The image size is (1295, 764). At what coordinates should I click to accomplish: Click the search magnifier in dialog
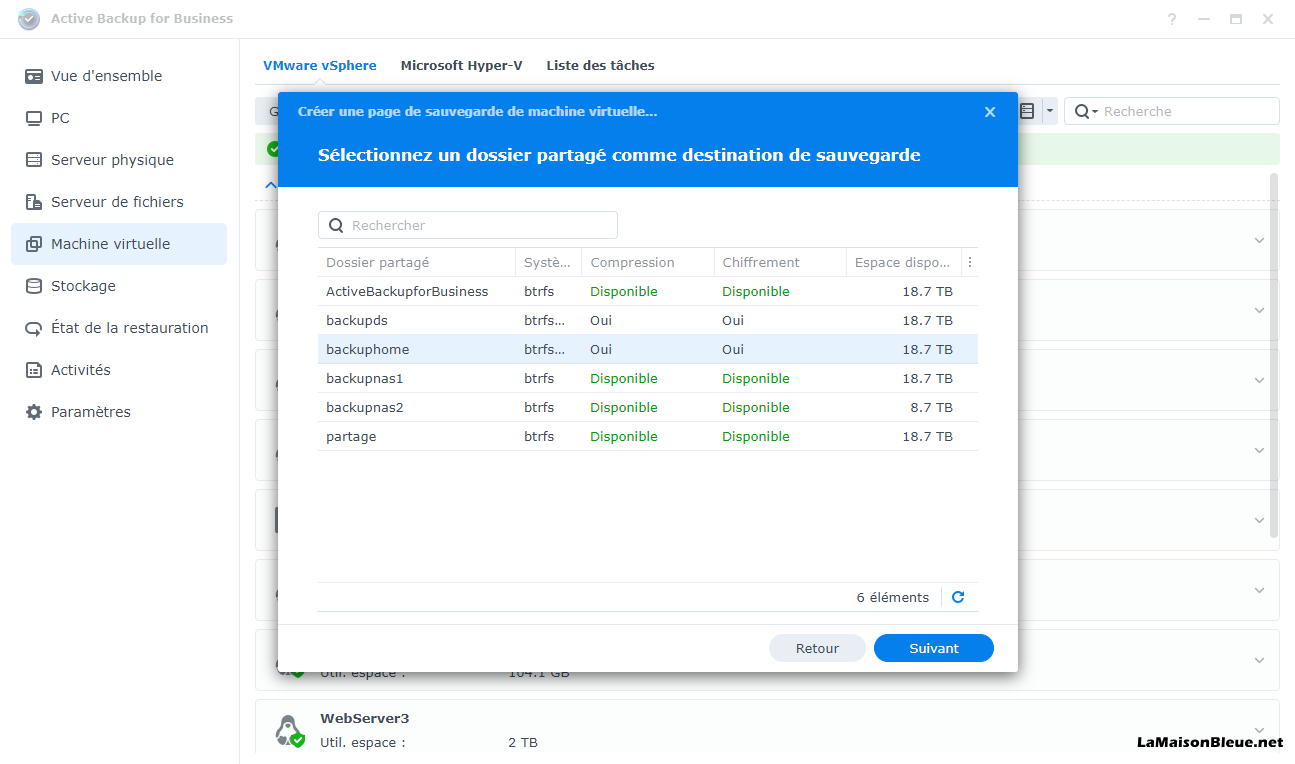pos(336,225)
